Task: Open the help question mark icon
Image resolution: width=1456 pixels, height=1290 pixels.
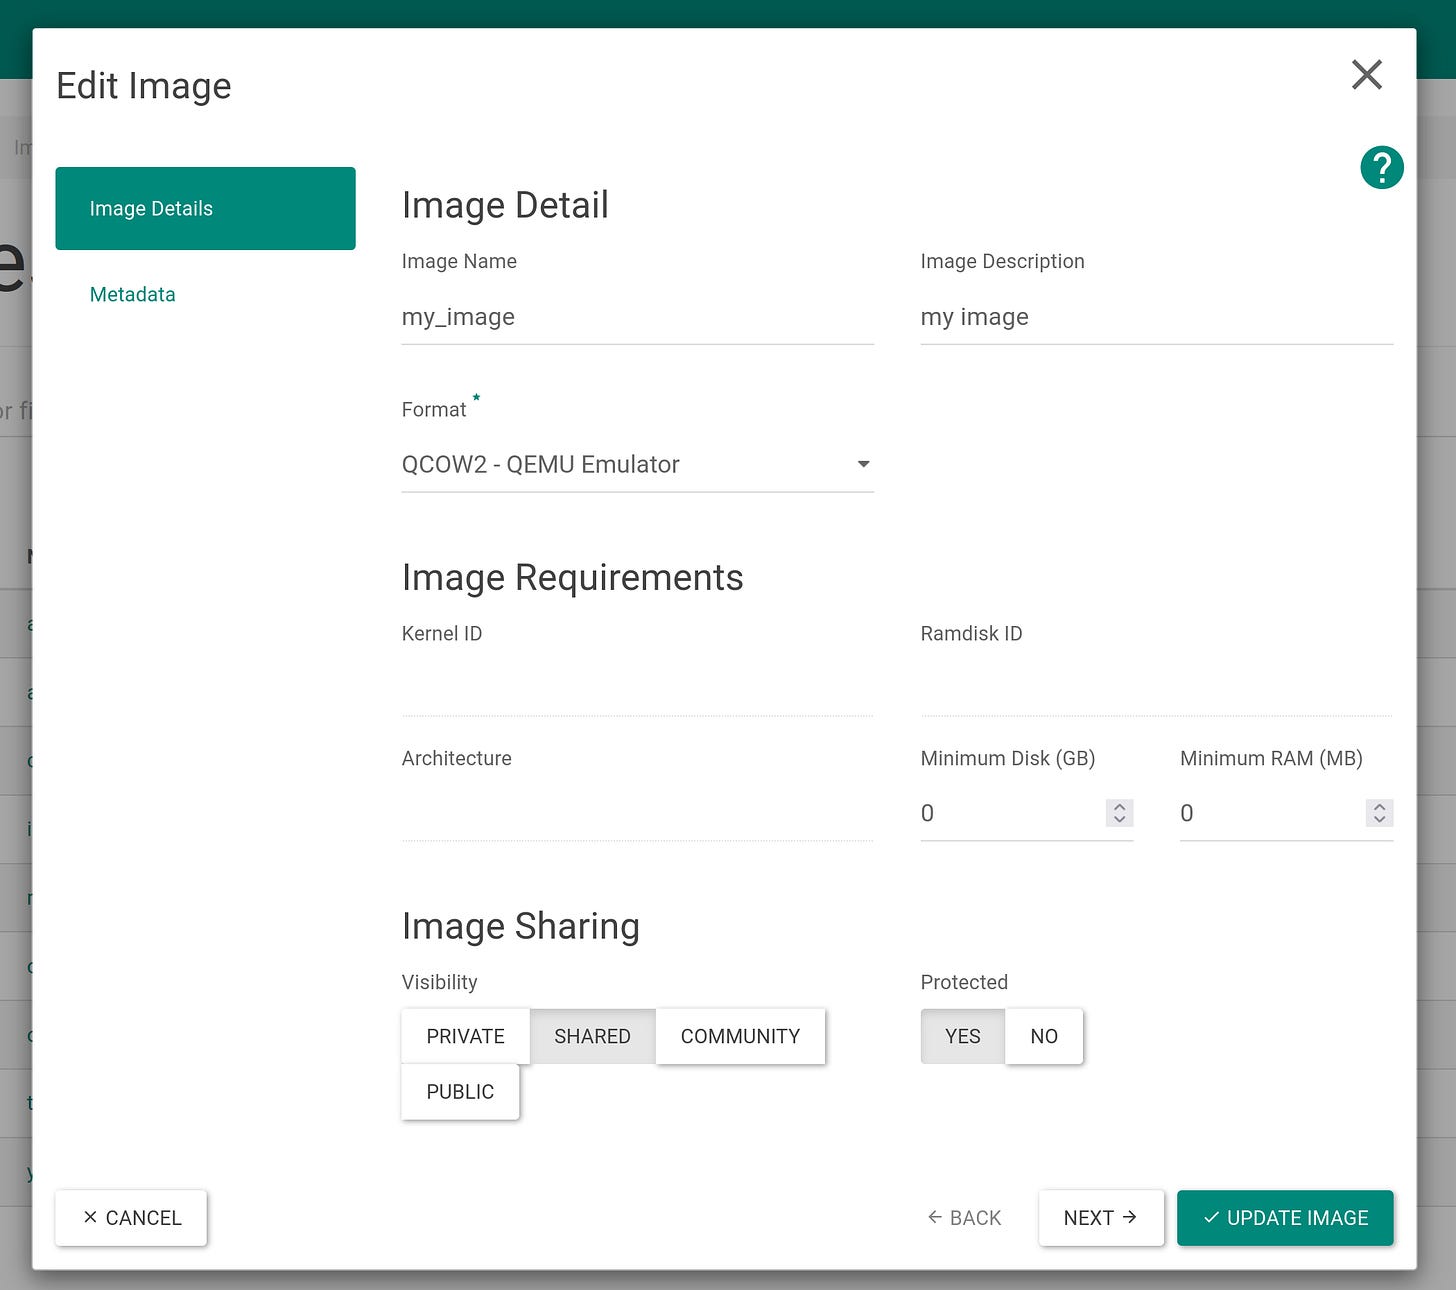Action: tap(1381, 168)
